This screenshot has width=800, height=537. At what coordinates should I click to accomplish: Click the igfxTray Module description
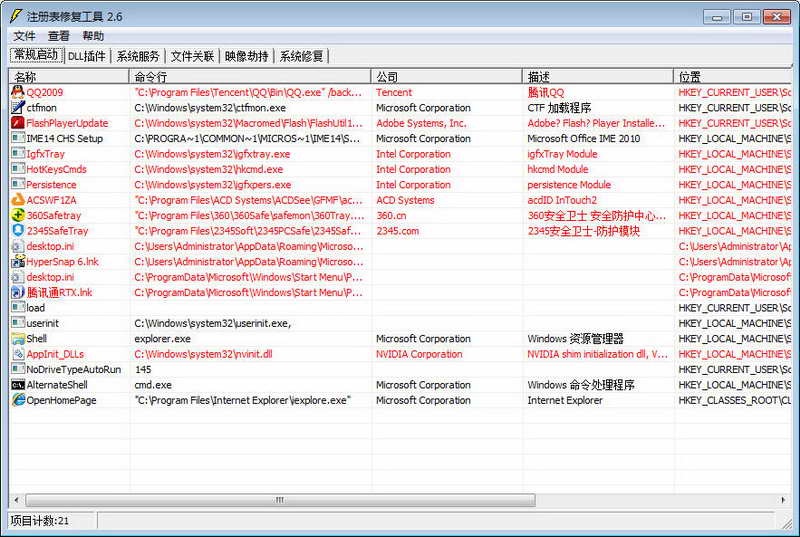pyautogui.click(x=562, y=154)
